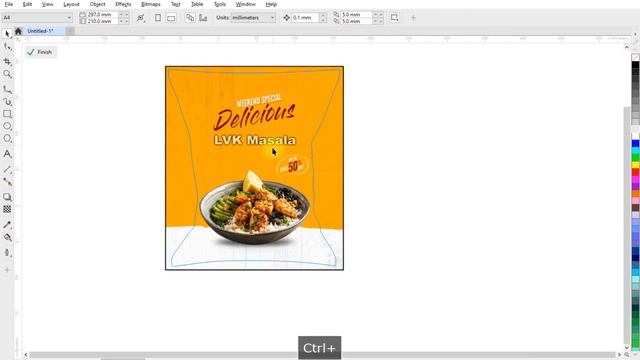Image resolution: width=640 pixels, height=360 pixels.
Task: Open Quick Customize at toolbox bottom
Action: 7,270
